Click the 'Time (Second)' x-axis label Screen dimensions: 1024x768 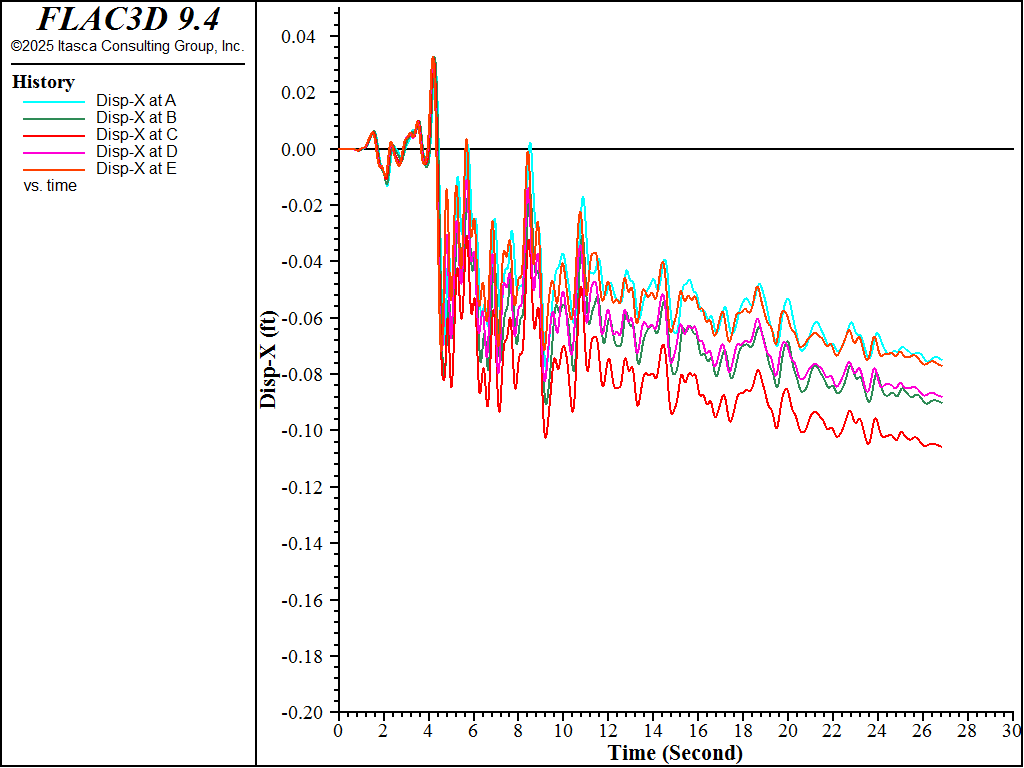(675, 753)
